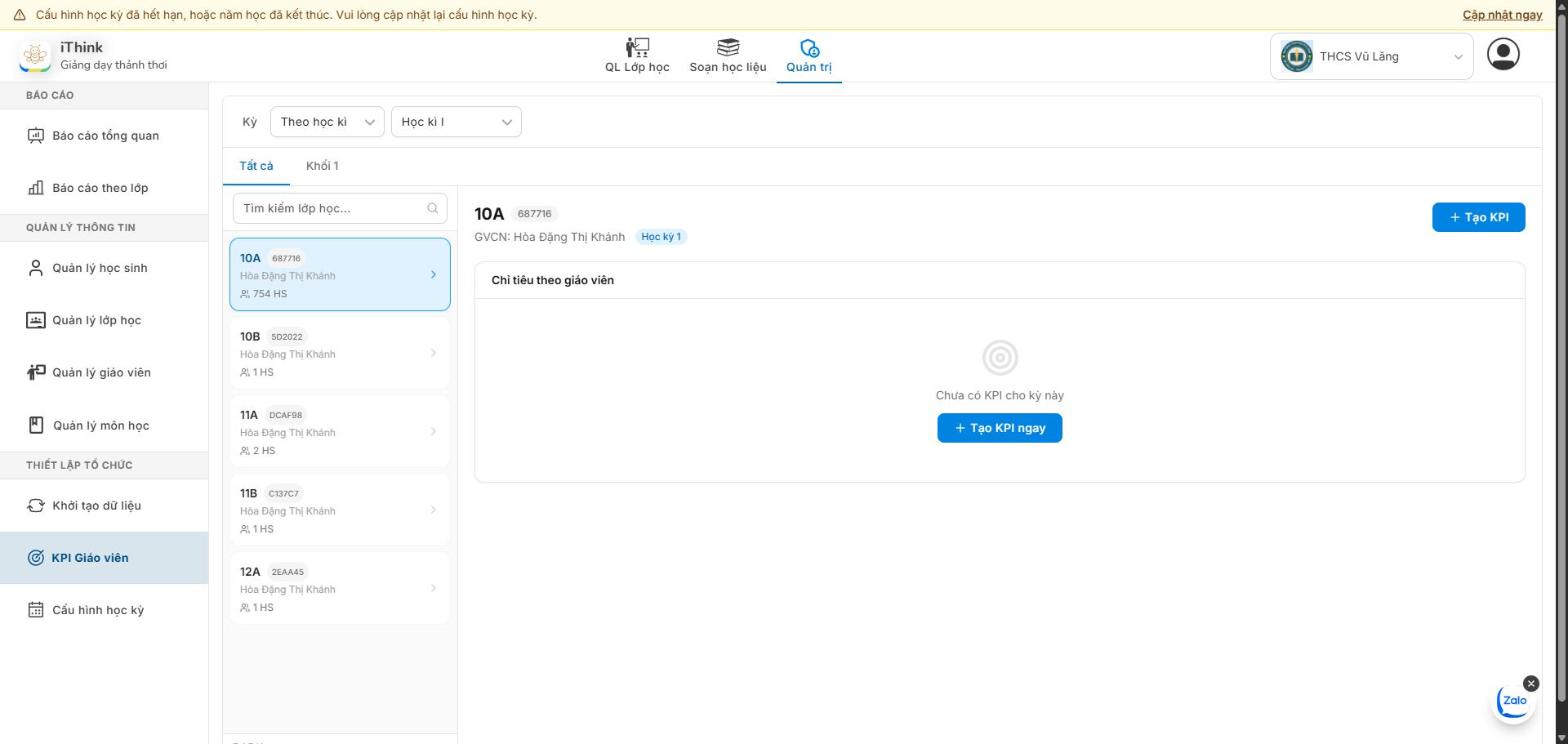Click the Học kỳ 1 badge
1568x744 pixels.
661,237
